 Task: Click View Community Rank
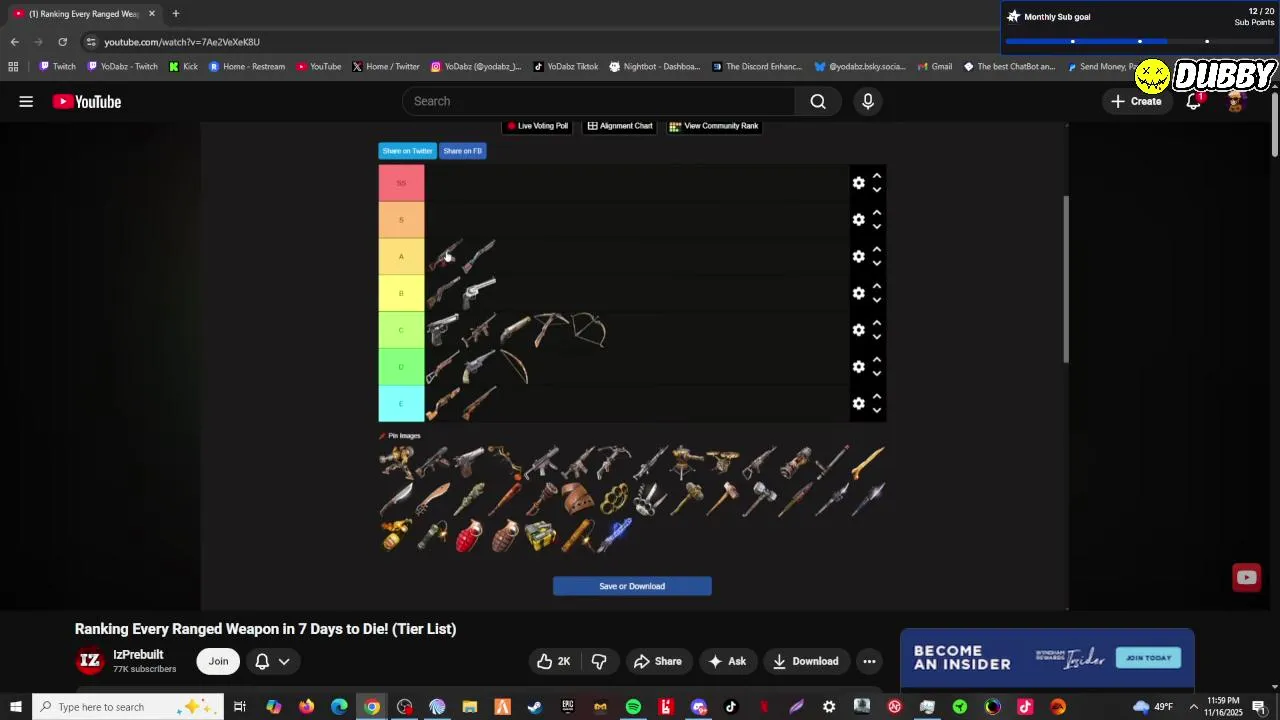714,126
